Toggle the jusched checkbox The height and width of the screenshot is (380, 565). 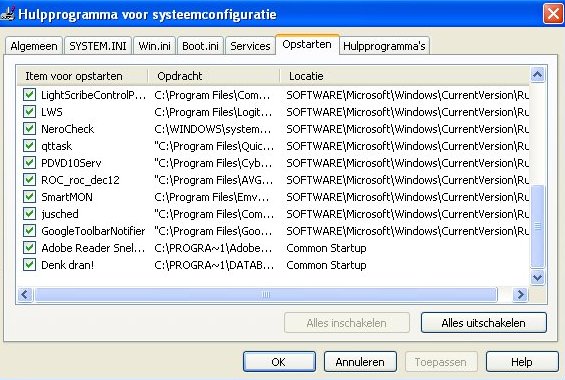(x=29, y=214)
